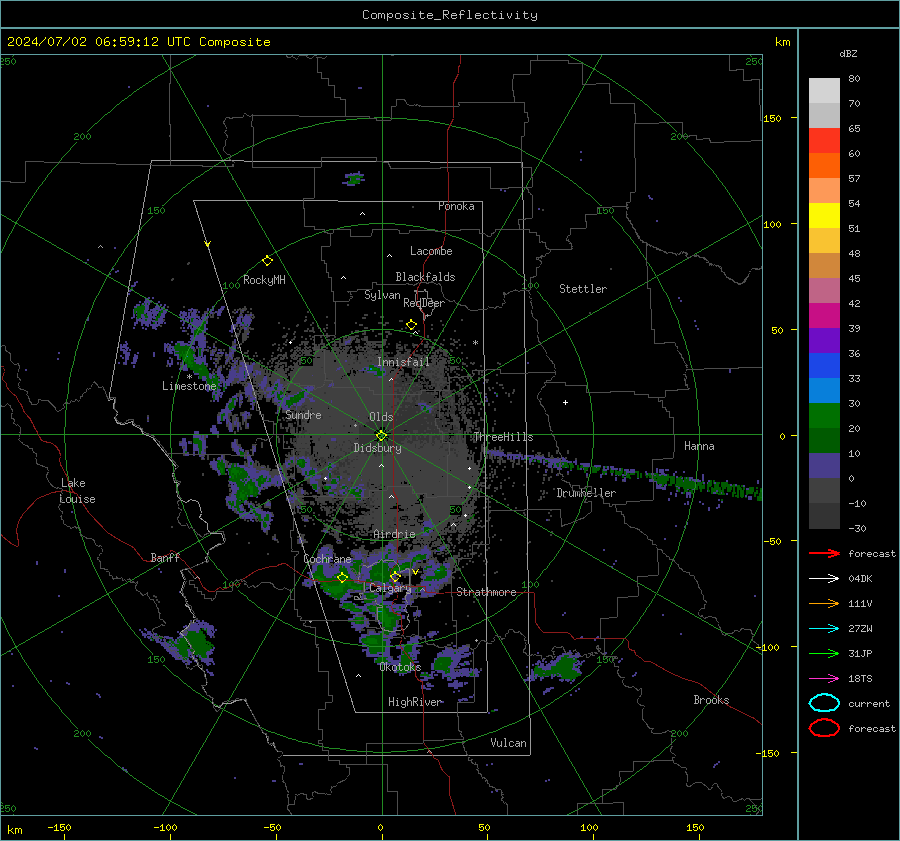Screen dimensions: 900x841
Task: Select radar-center diamond marker above Didsbury
Action: point(381,435)
